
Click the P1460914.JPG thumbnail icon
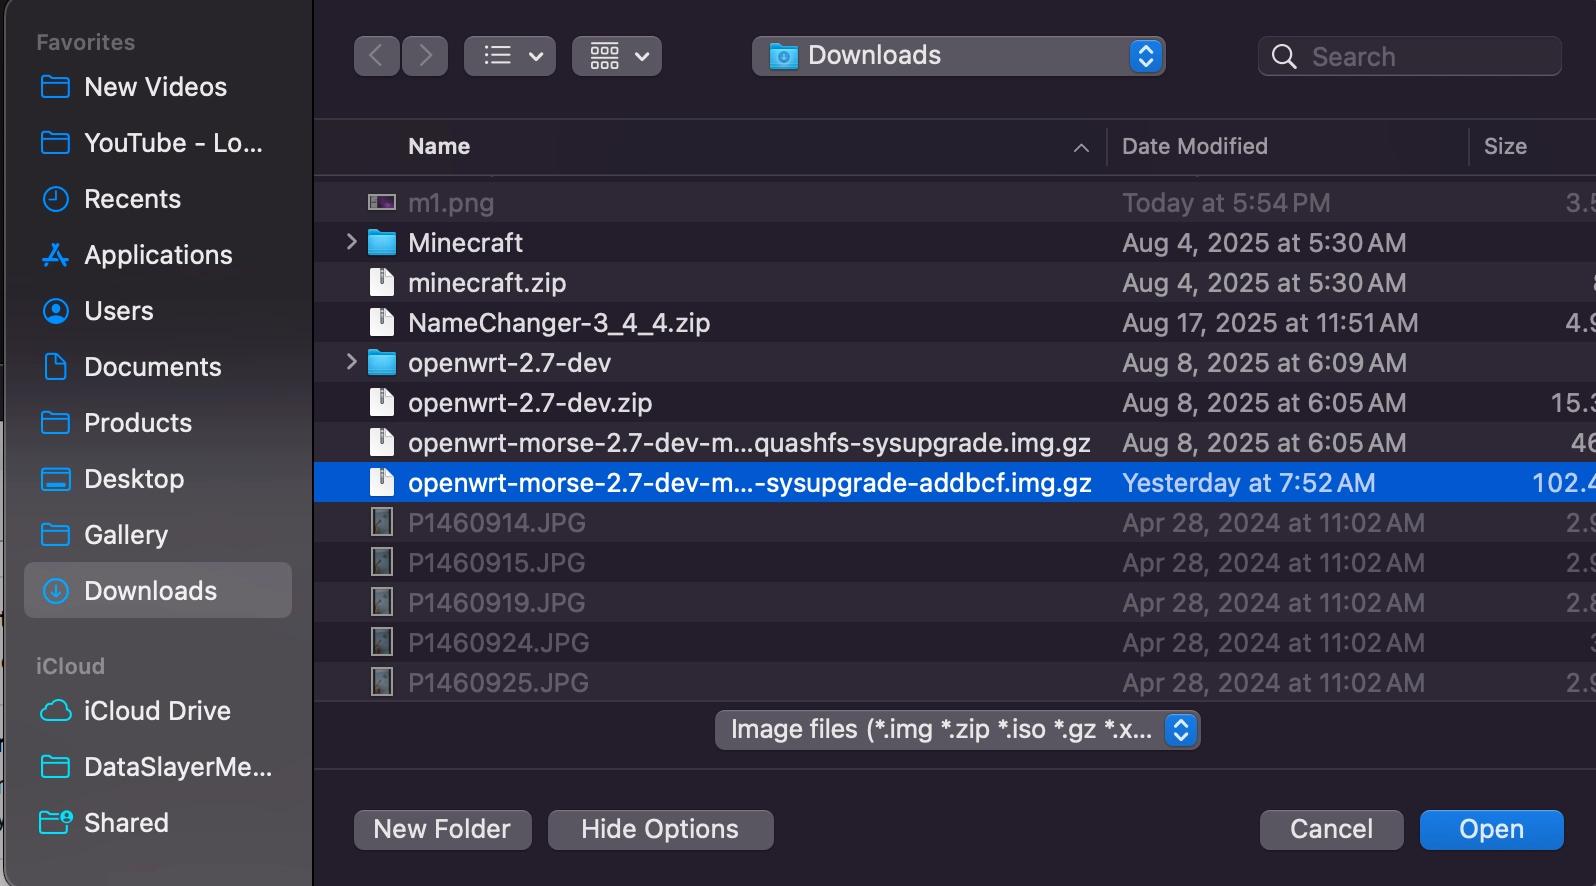(x=382, y=523)
